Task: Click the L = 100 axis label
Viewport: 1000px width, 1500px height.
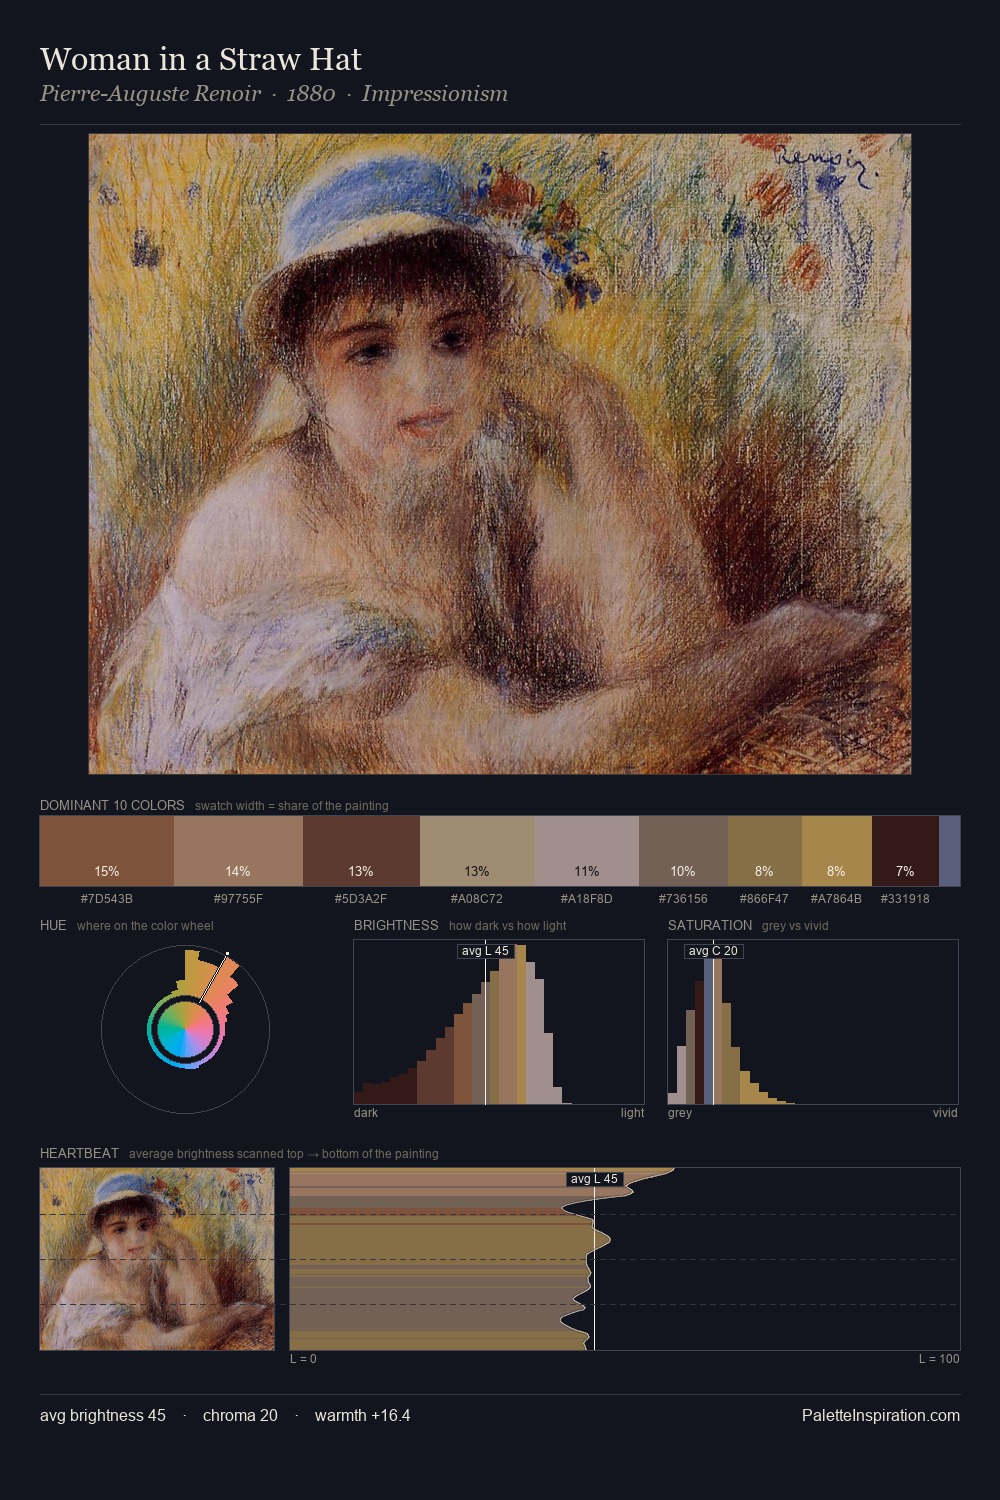Action: pyautogui.click(x=939, y=1359)
